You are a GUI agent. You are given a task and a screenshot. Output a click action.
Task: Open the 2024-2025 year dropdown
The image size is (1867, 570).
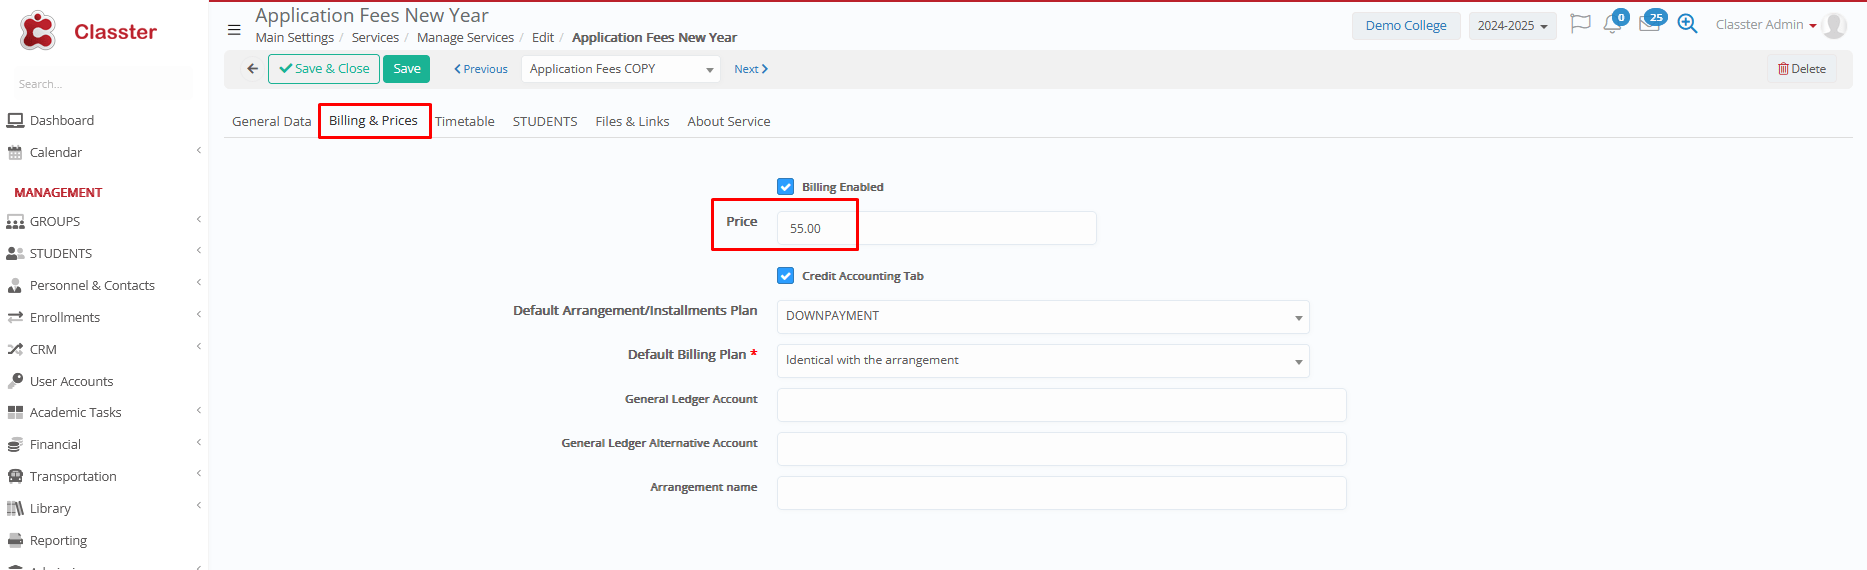[x=1512, y=26]
